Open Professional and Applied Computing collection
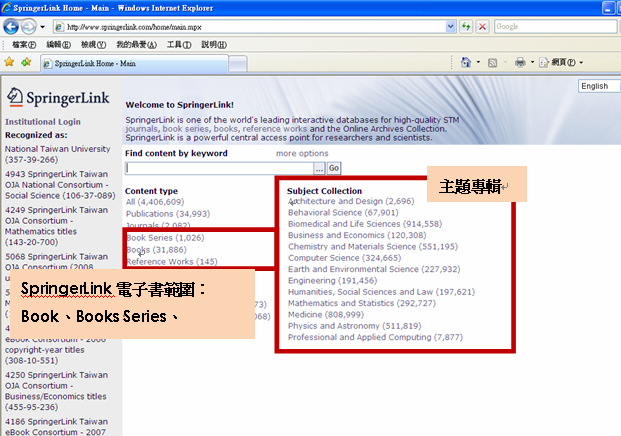 [375, 337]
